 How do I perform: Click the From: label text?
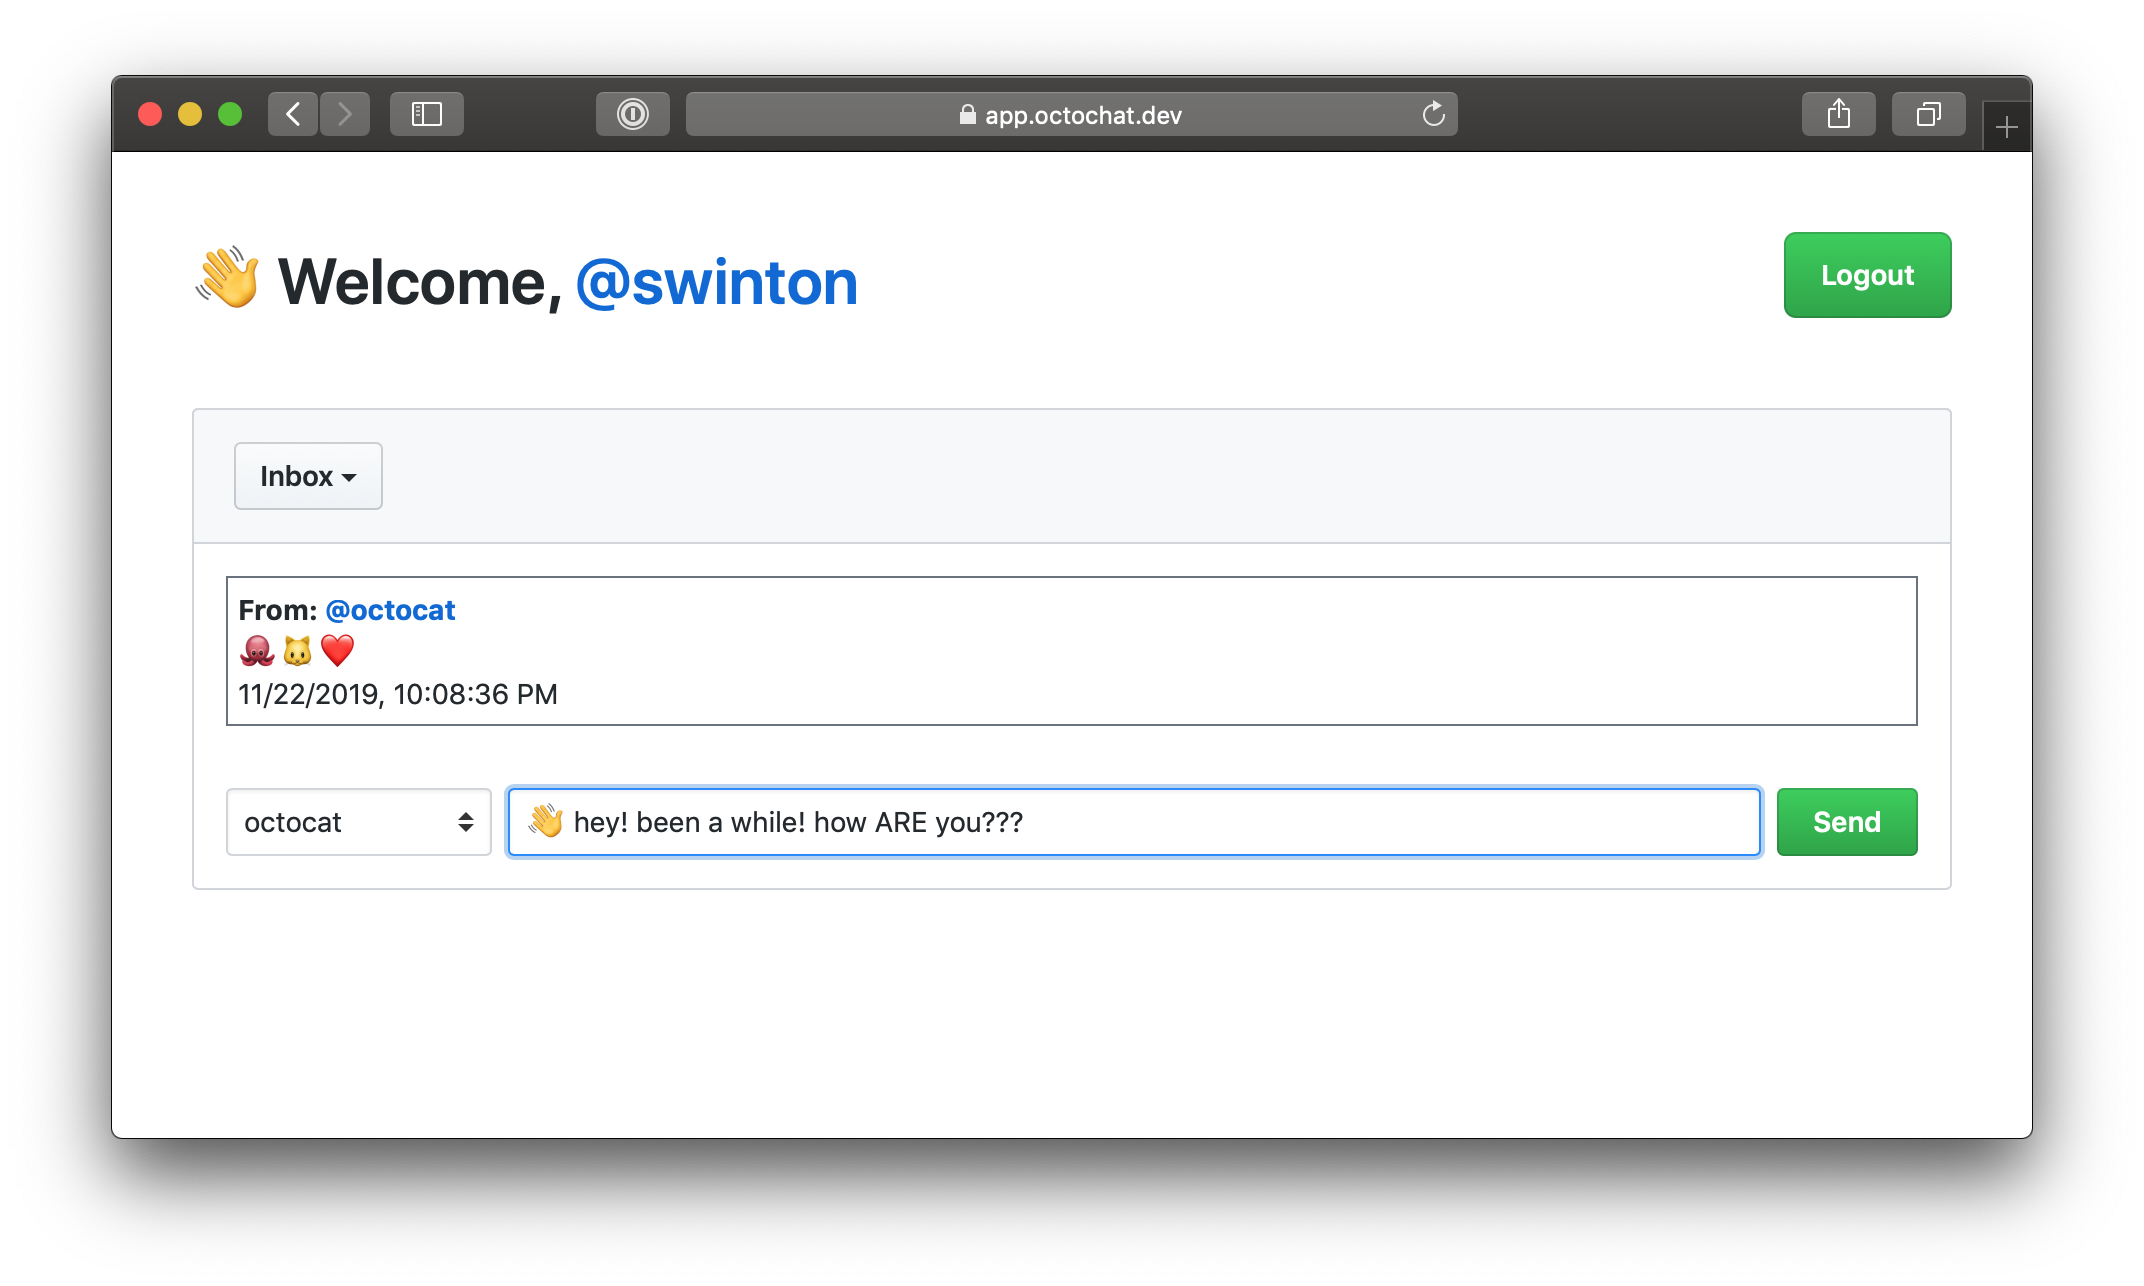pos(278,610)
